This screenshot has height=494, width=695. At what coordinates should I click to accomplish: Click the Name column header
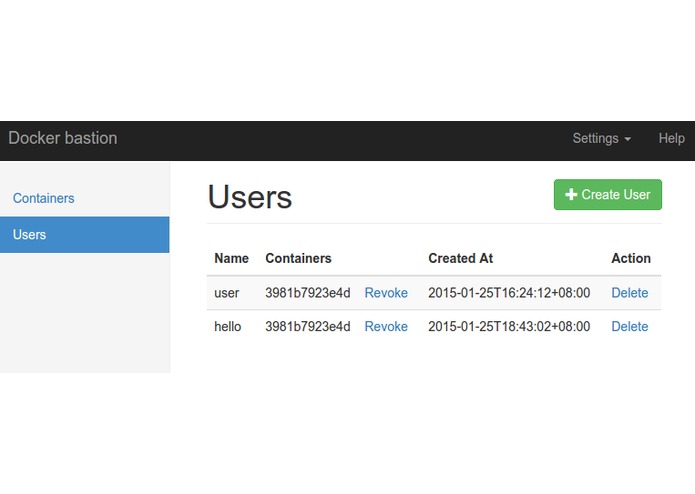click(x=231, y=258)
